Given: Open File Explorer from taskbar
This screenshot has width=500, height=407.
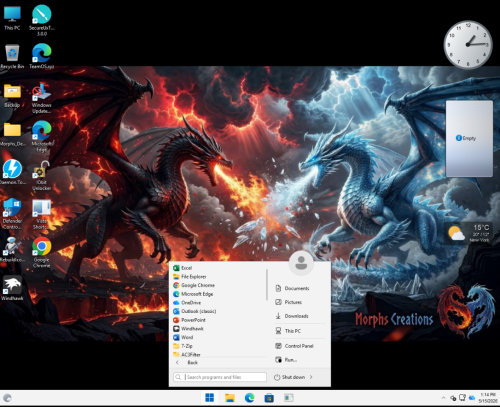Looking at the screenshot, I should click(230, 398).
